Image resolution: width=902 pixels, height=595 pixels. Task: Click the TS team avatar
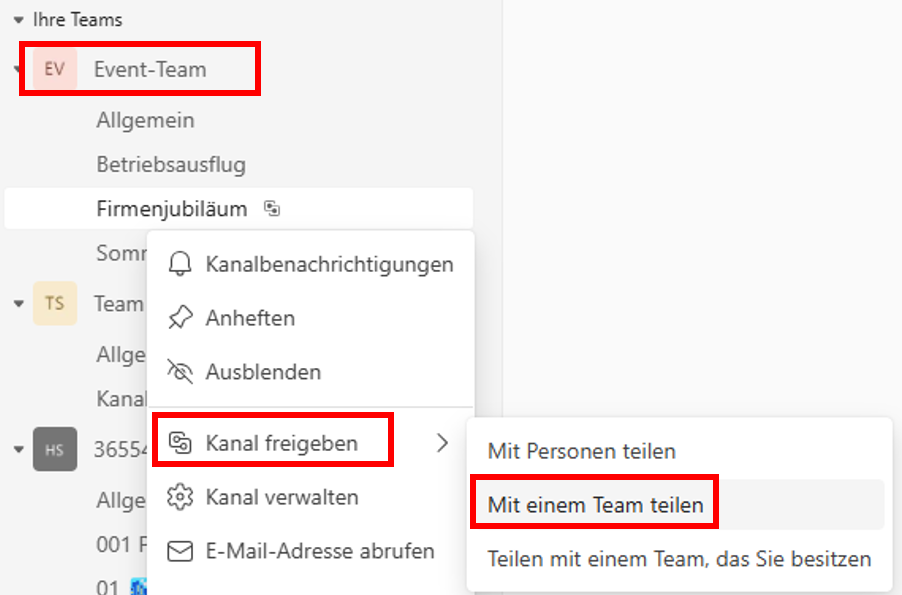(x=55, y=303)
